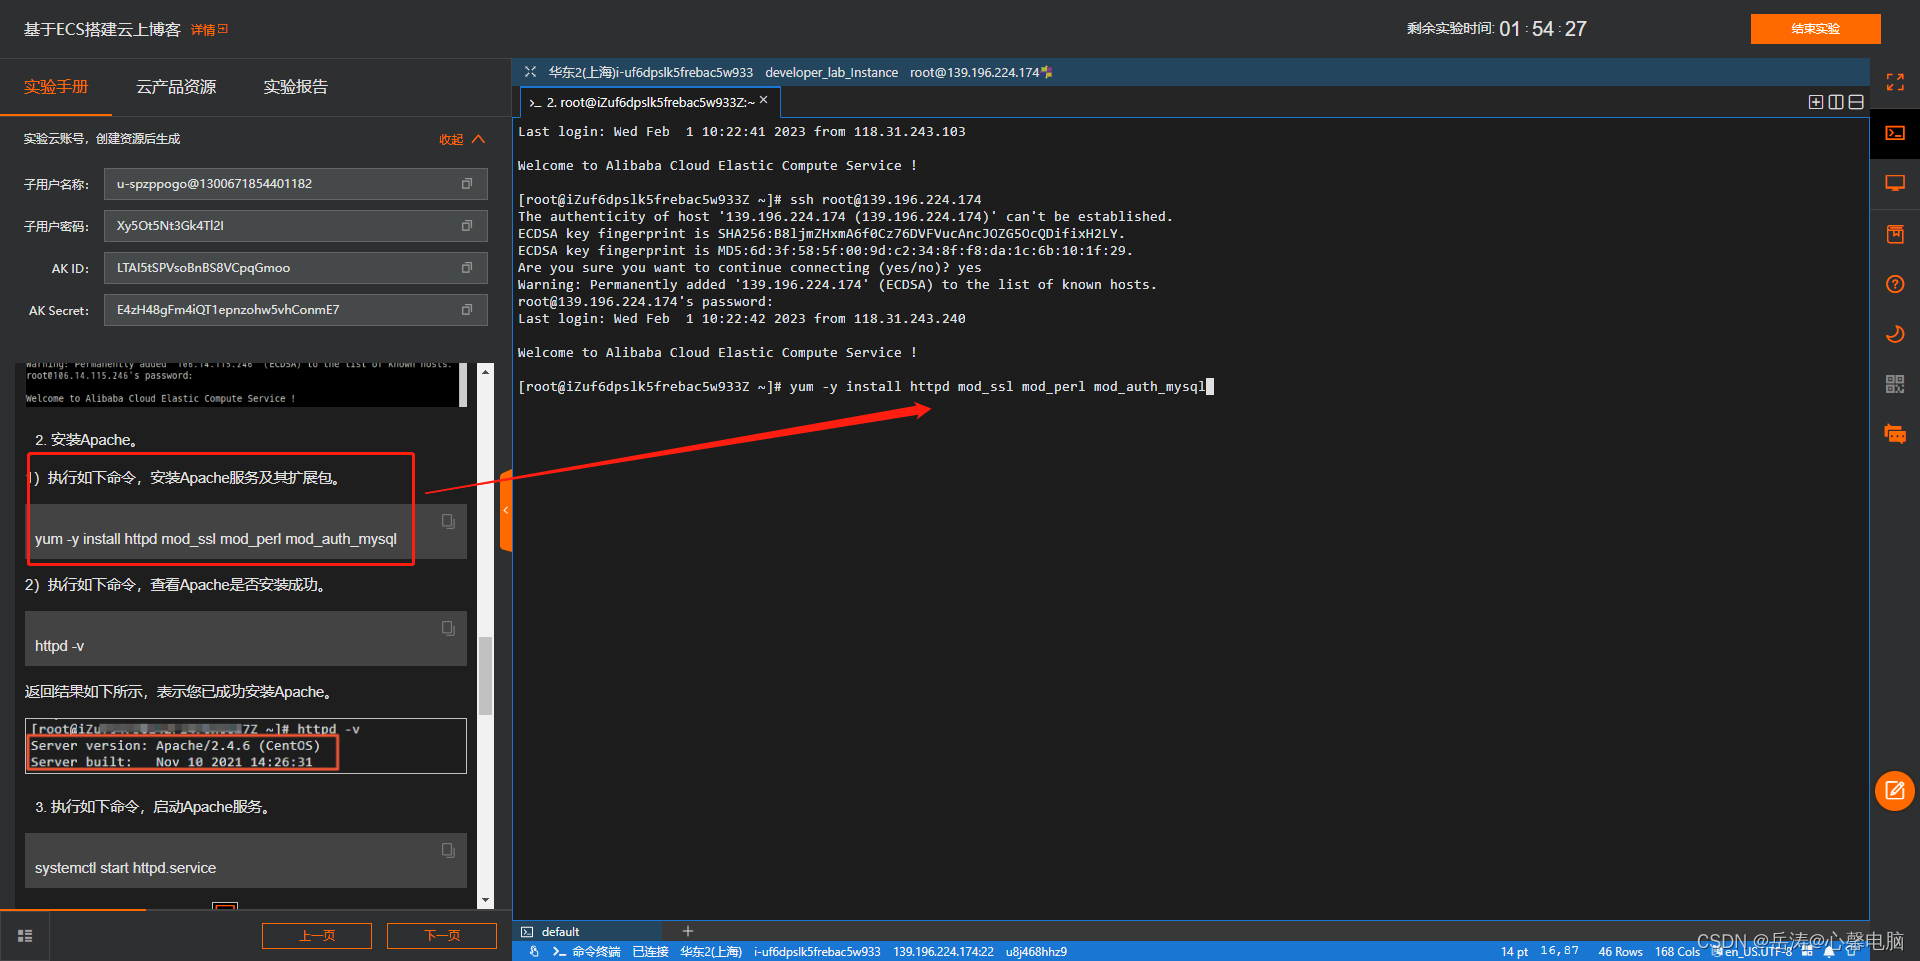The width and height of the screenshot is (1920, 961).
Task: Close the root@iZuf6dpslk5frebac5w933Z terminal tab
Action: [764, 100]
